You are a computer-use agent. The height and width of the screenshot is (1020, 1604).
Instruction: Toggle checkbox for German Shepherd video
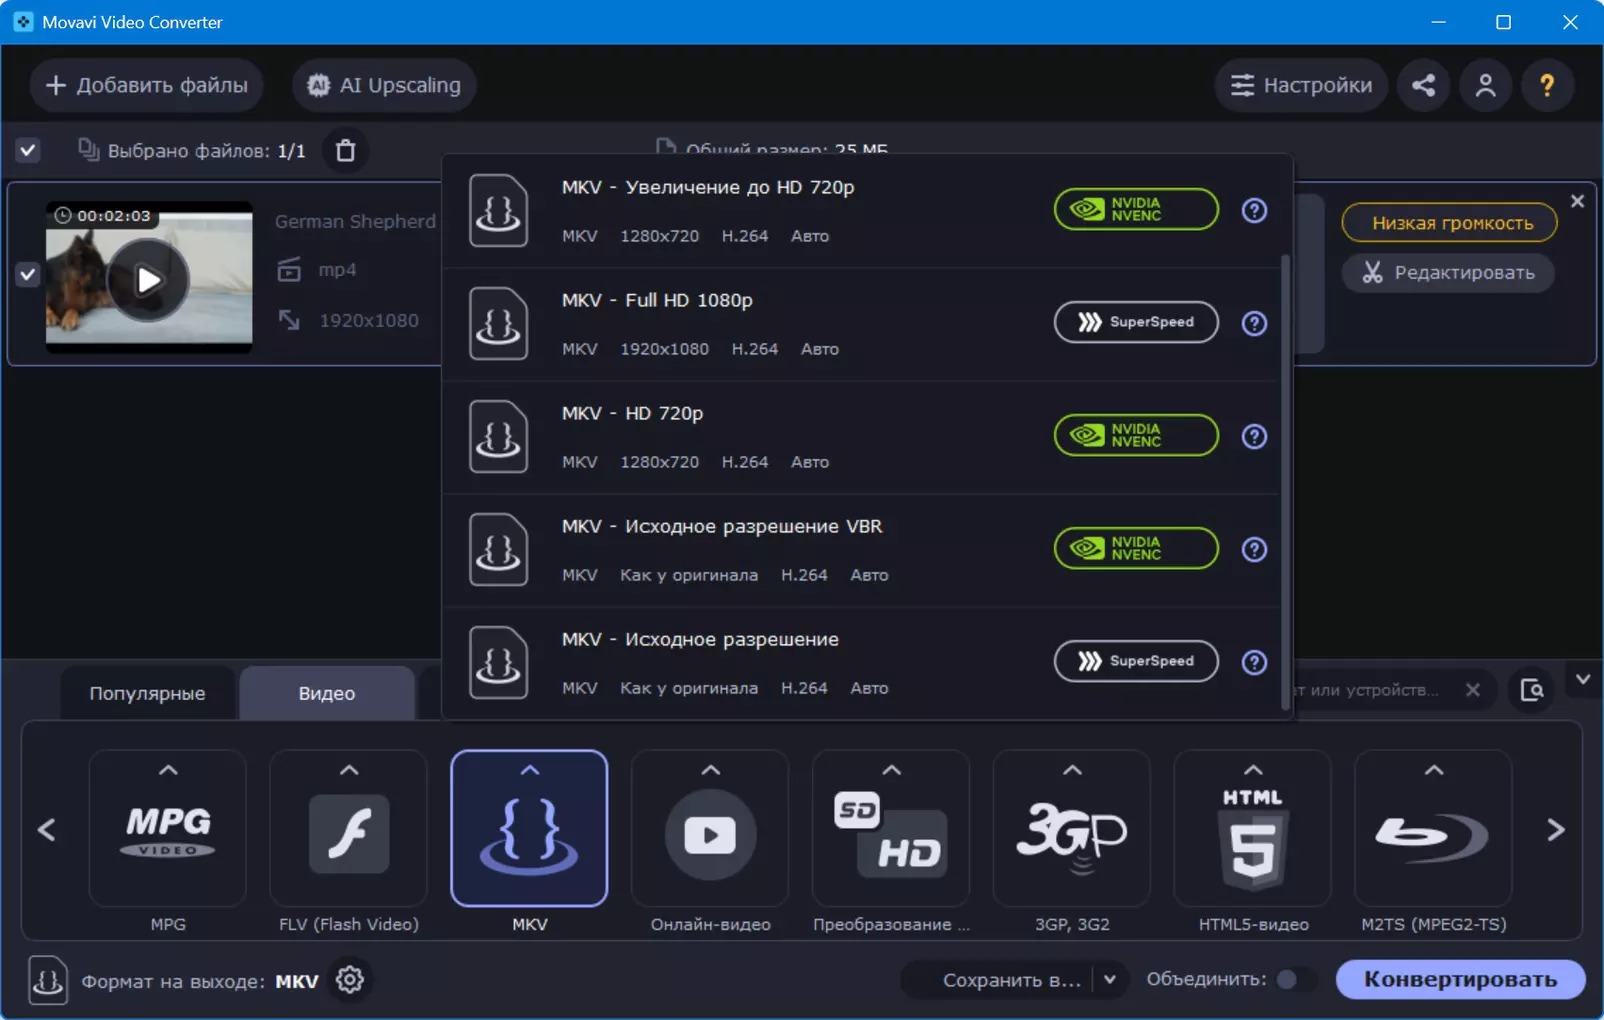tap(28, 274)
